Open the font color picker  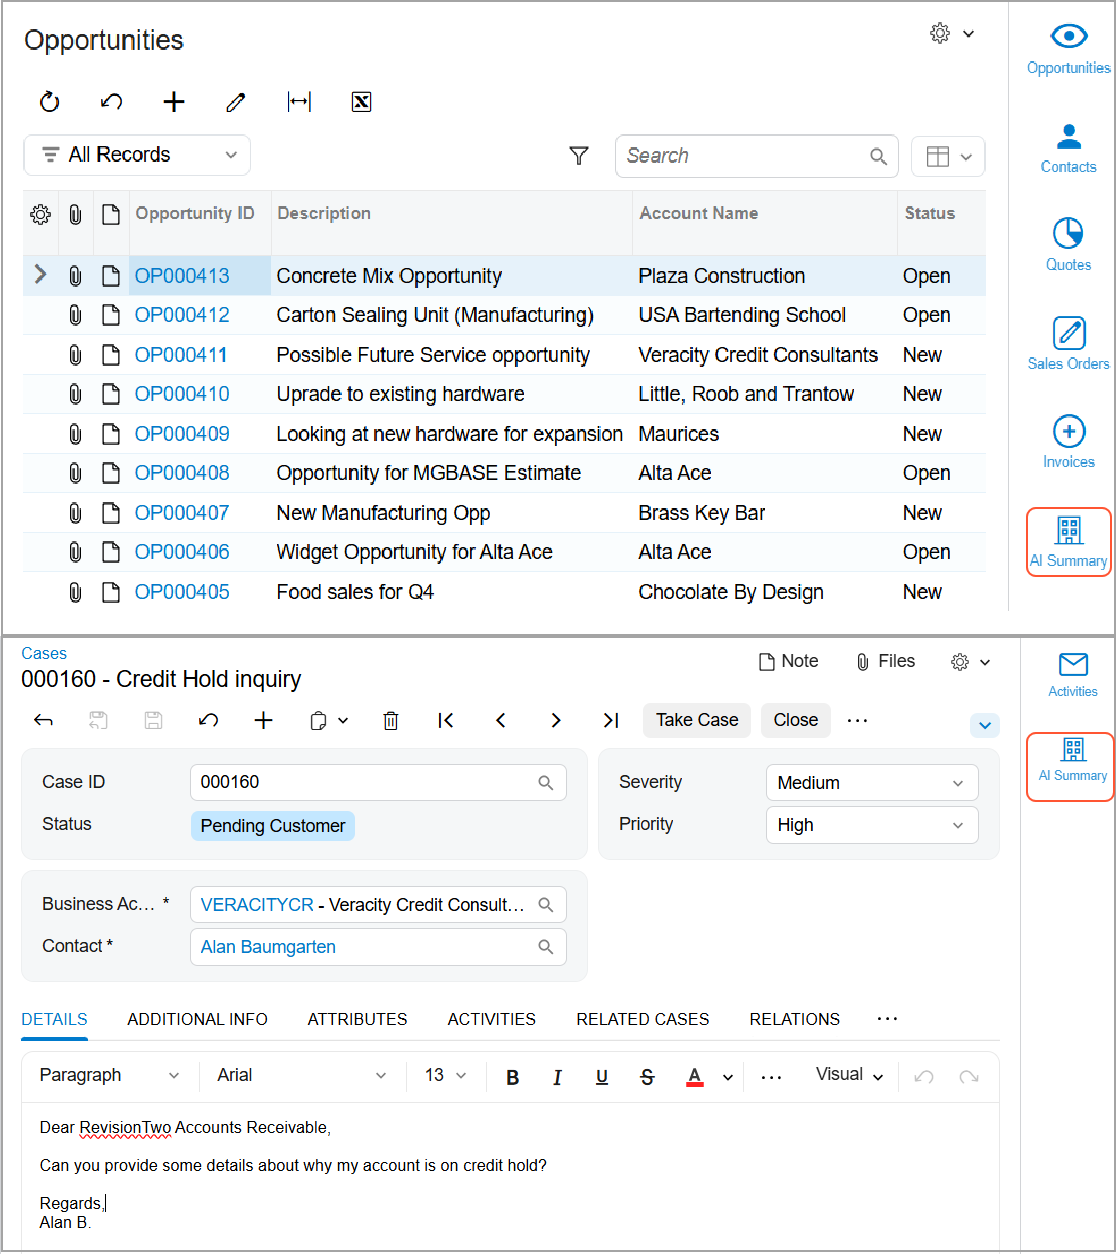coord(695,1077)
